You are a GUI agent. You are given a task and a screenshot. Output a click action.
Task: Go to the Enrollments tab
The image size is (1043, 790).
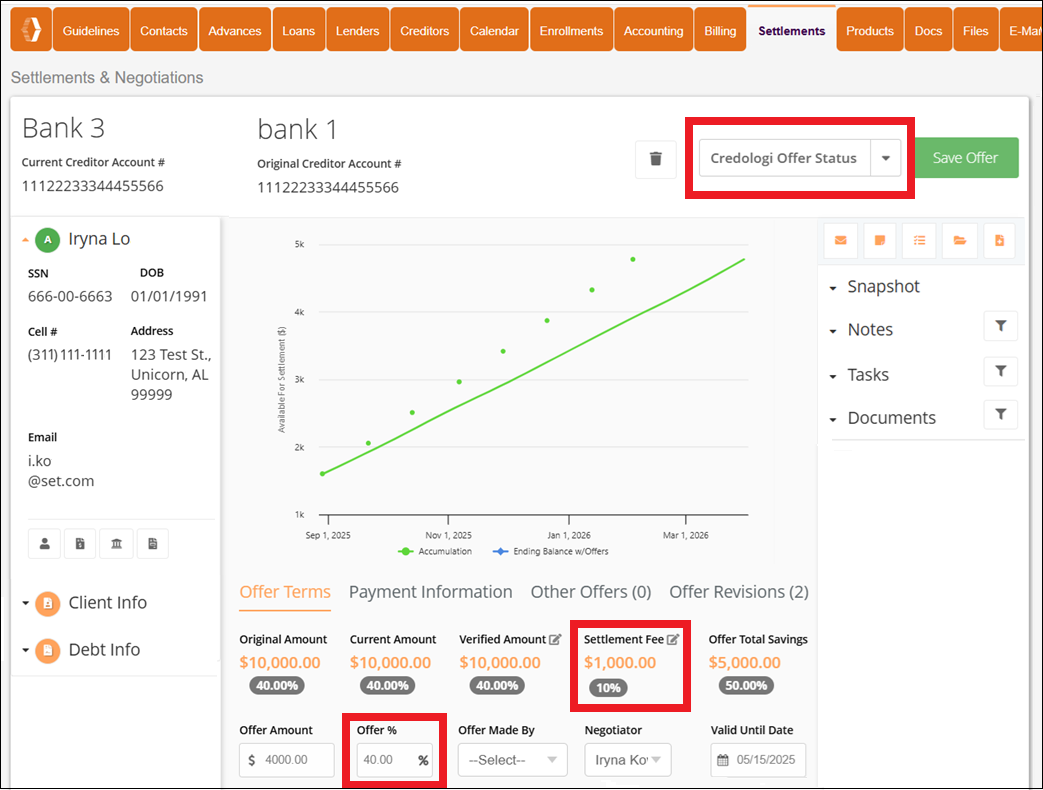point(571,30)
